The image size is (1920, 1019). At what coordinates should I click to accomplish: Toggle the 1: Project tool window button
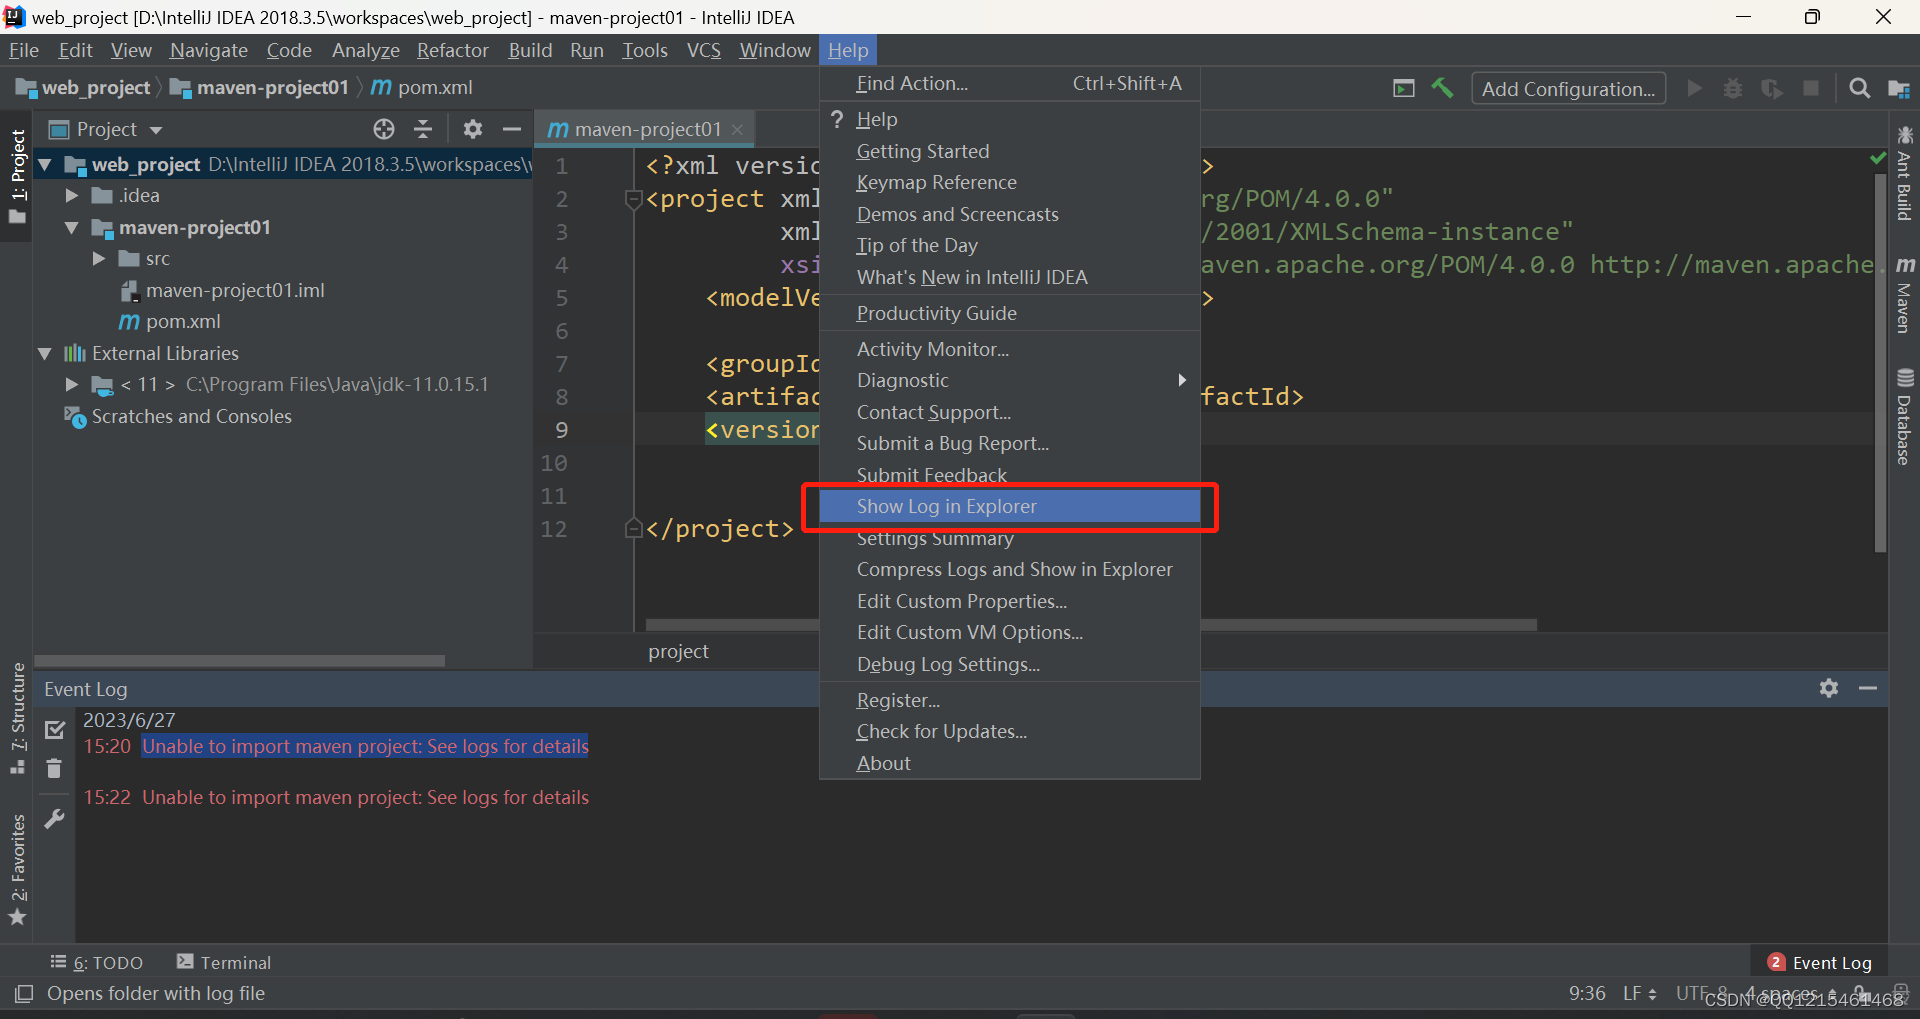tap(17, 177)
